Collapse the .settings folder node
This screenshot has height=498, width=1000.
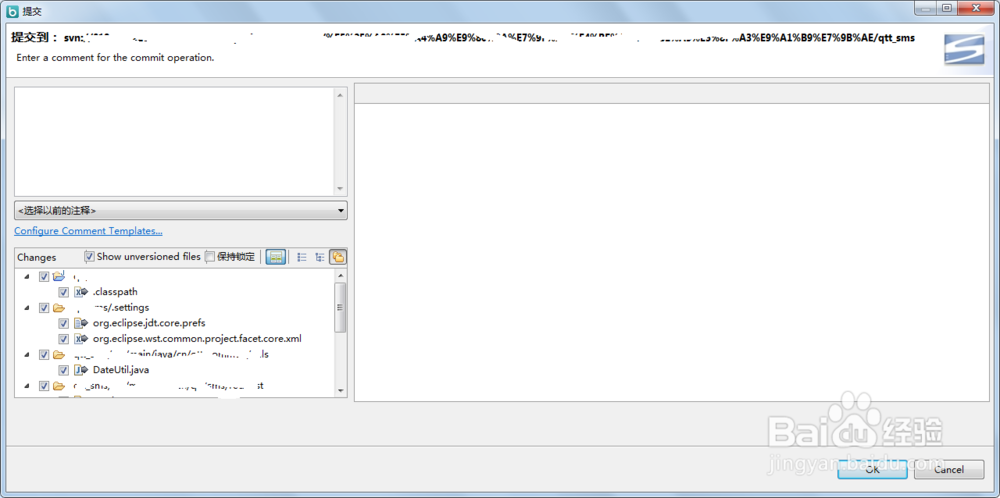26,308
